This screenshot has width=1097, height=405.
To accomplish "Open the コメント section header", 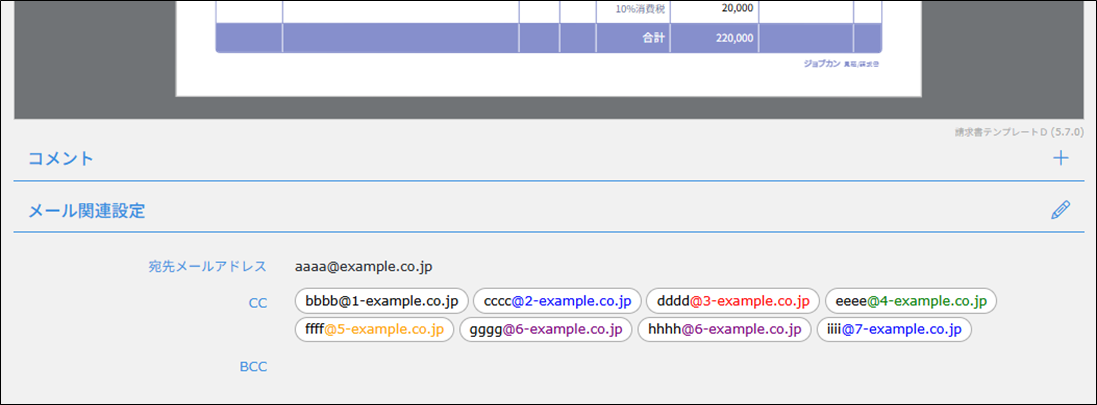I will click(61, 158).
